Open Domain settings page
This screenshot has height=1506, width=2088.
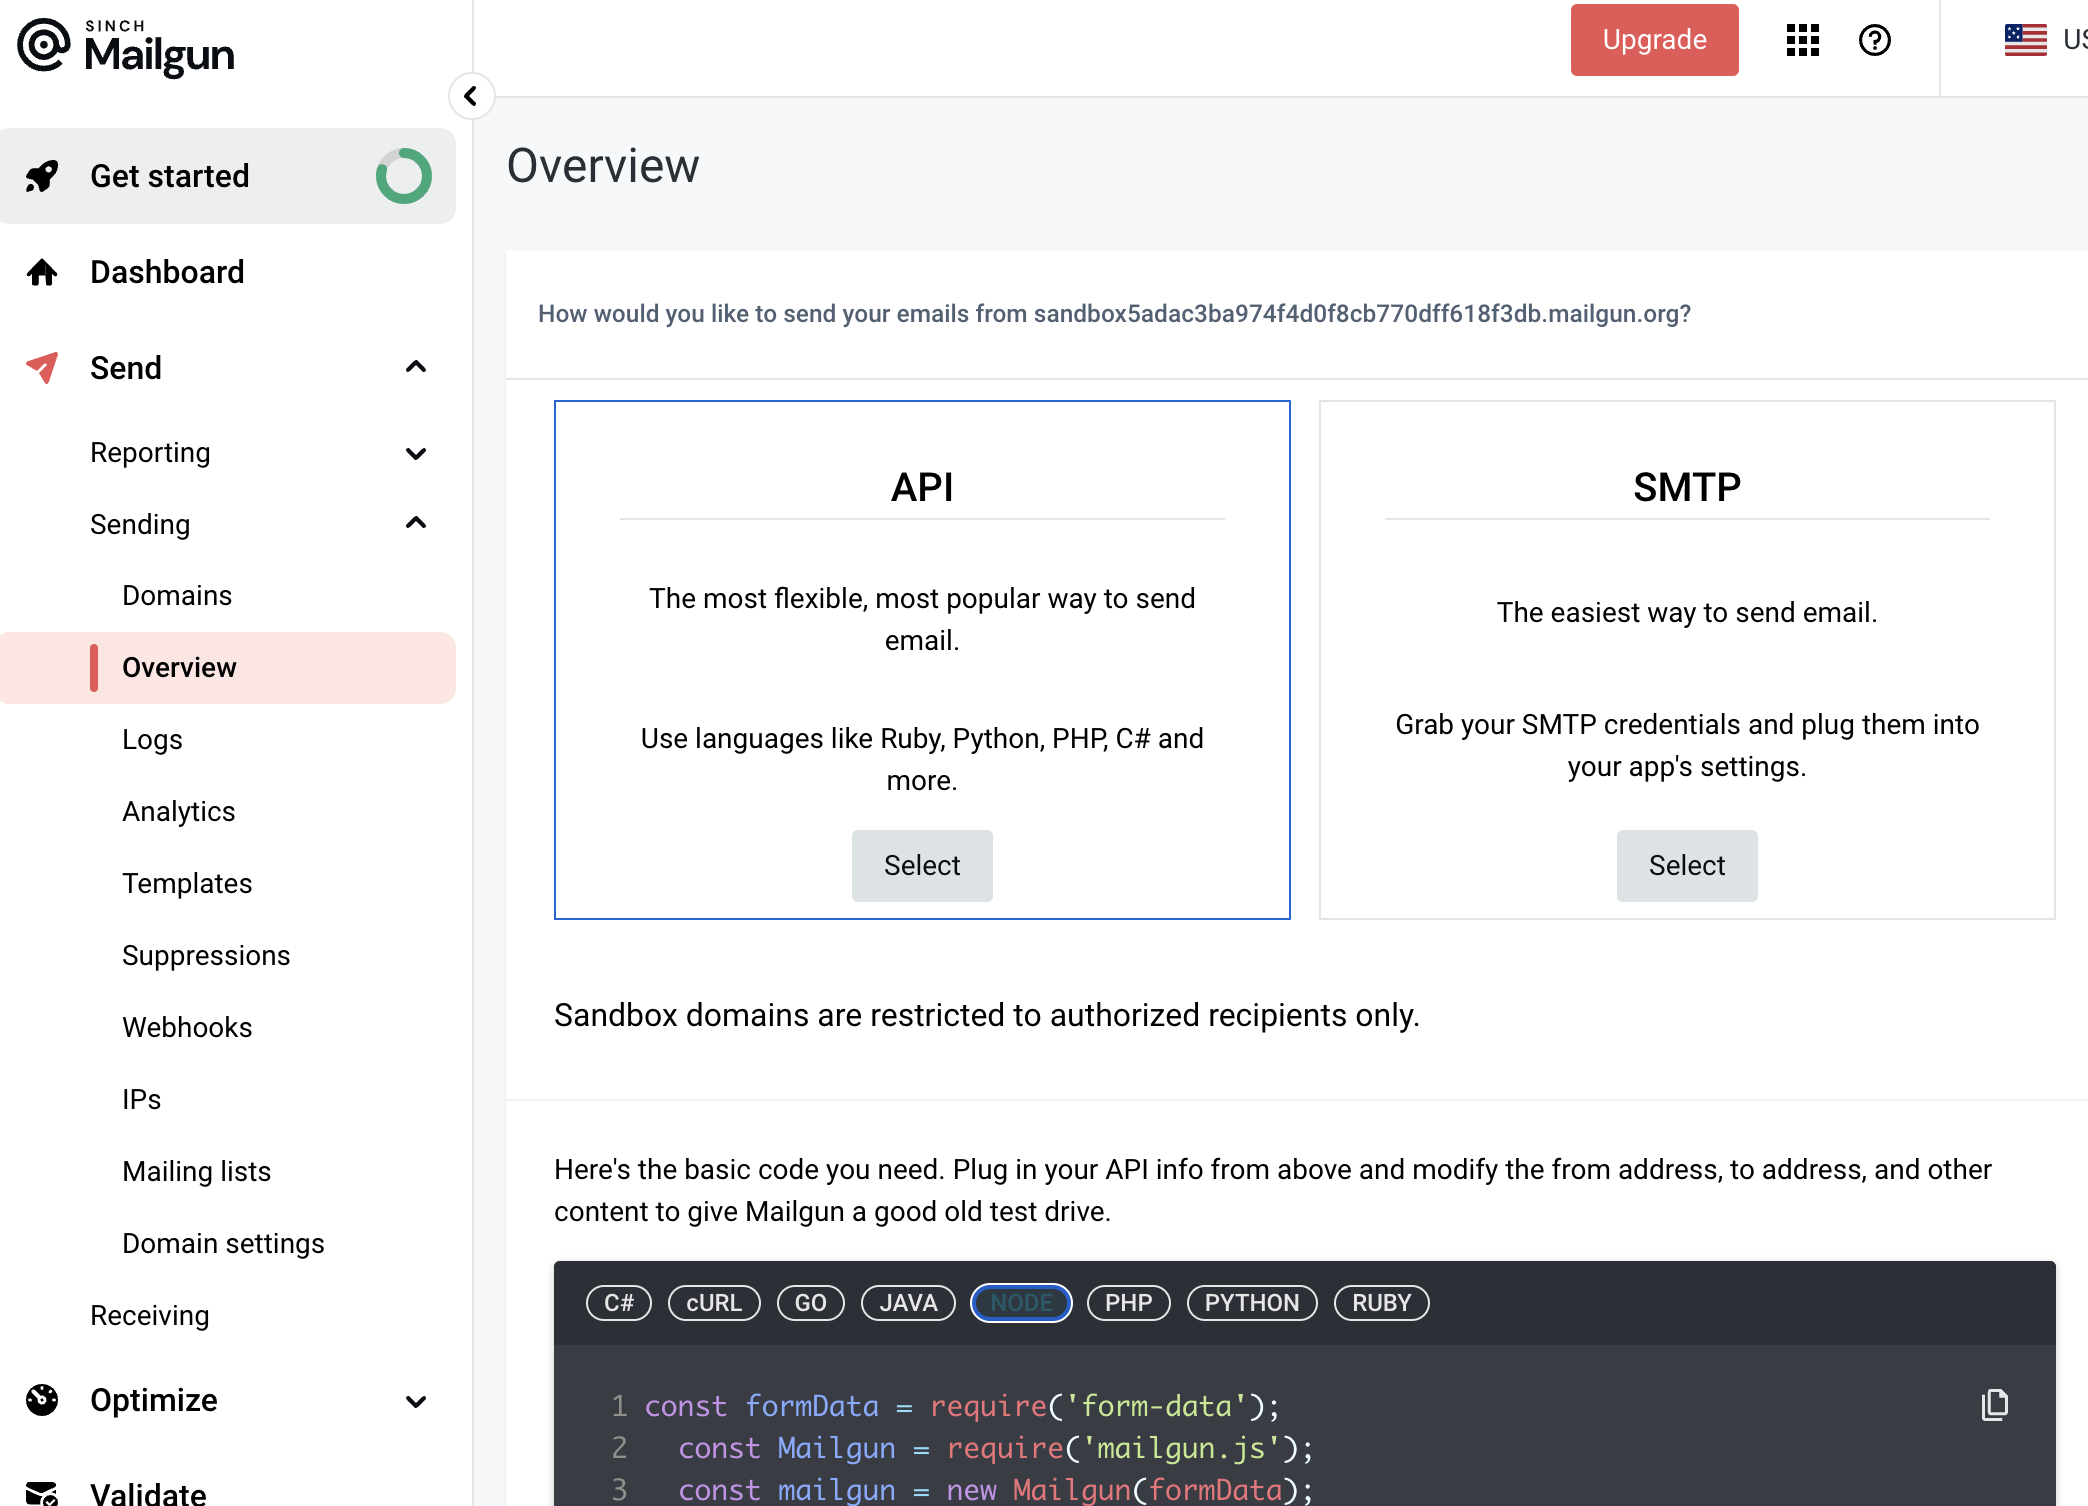tap(224, 1243)
